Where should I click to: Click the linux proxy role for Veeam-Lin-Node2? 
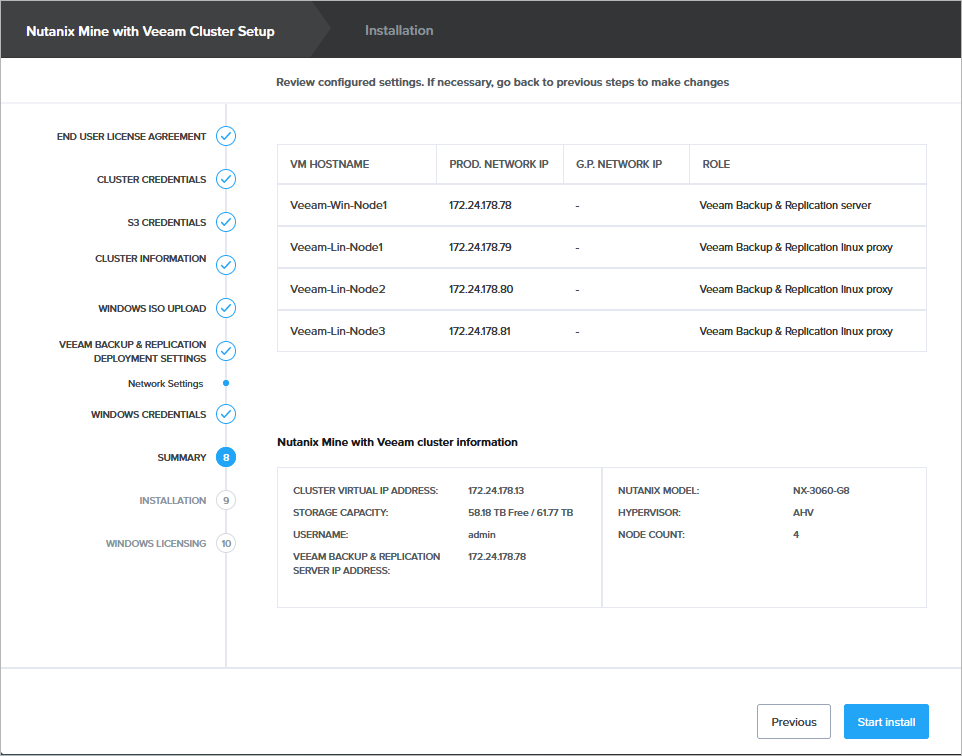click(x=796, y=288)
